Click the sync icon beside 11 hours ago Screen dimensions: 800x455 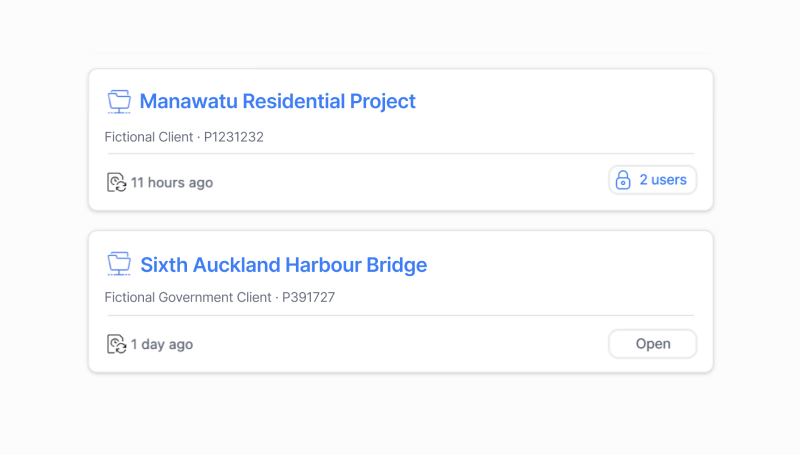116,182
